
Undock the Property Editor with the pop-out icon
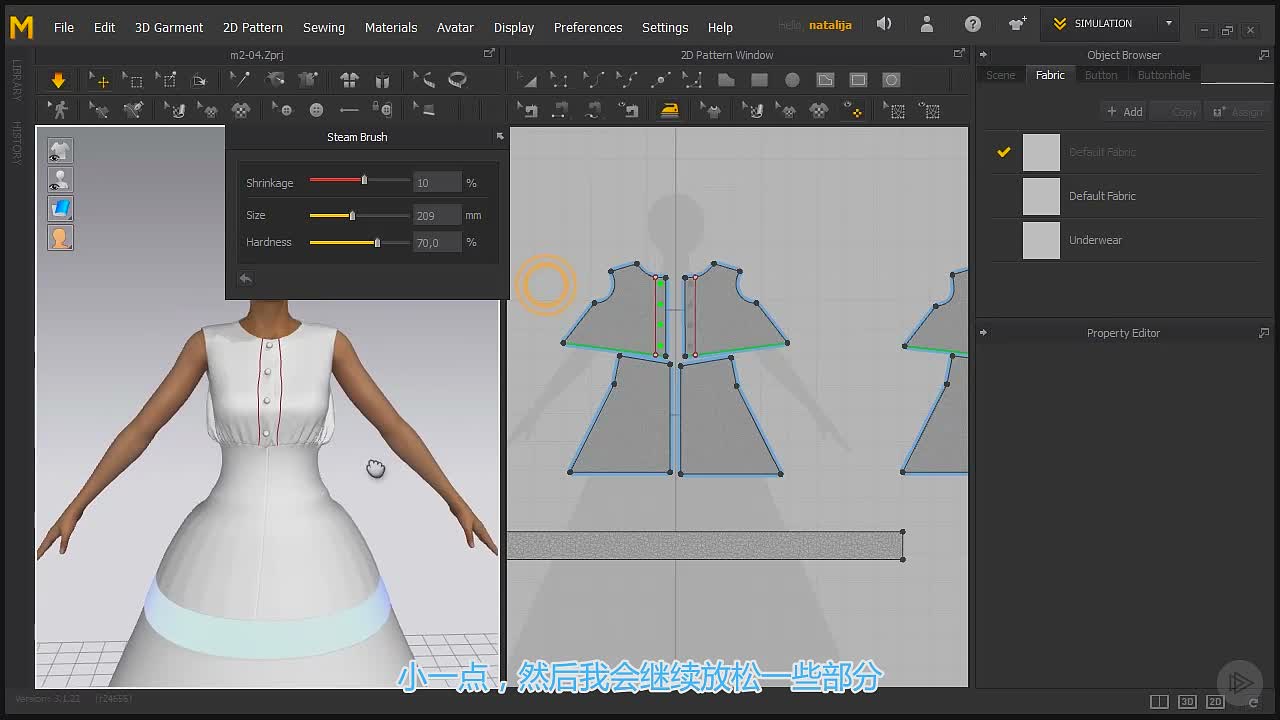click(1264, 333)
